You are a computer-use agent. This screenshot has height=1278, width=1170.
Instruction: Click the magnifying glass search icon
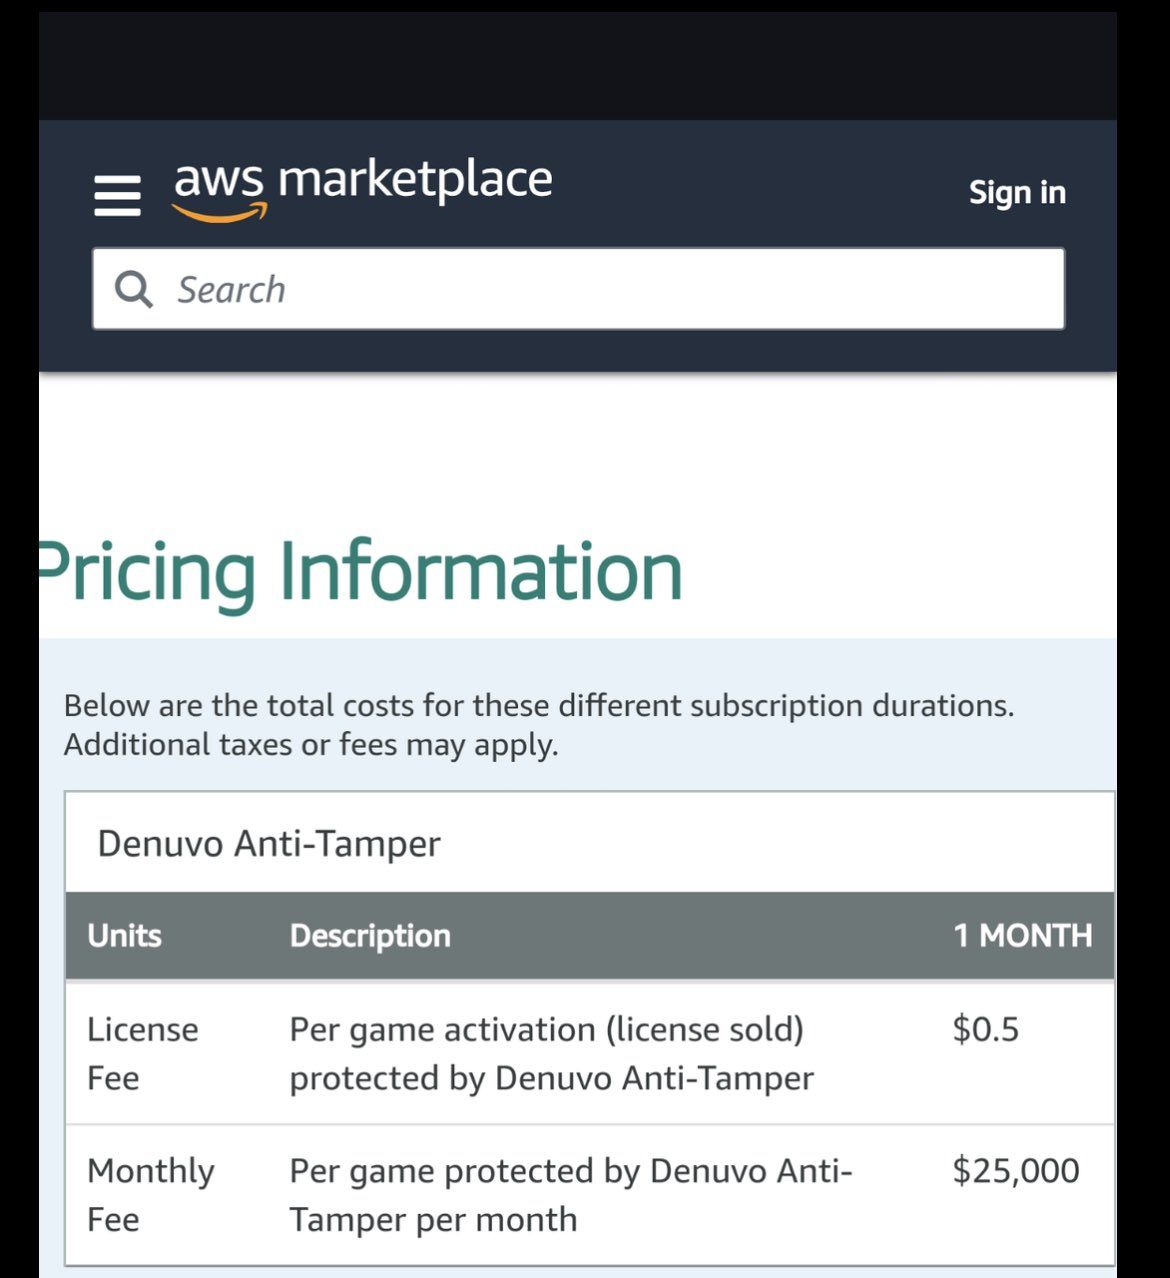[x=133, y=289]
